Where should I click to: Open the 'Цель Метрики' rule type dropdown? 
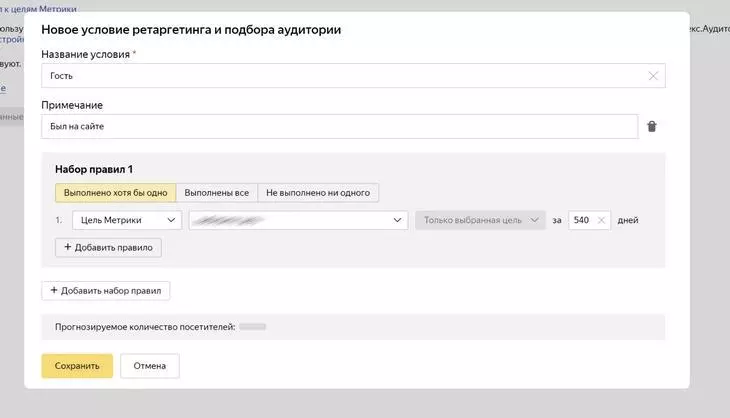[127, 220]
